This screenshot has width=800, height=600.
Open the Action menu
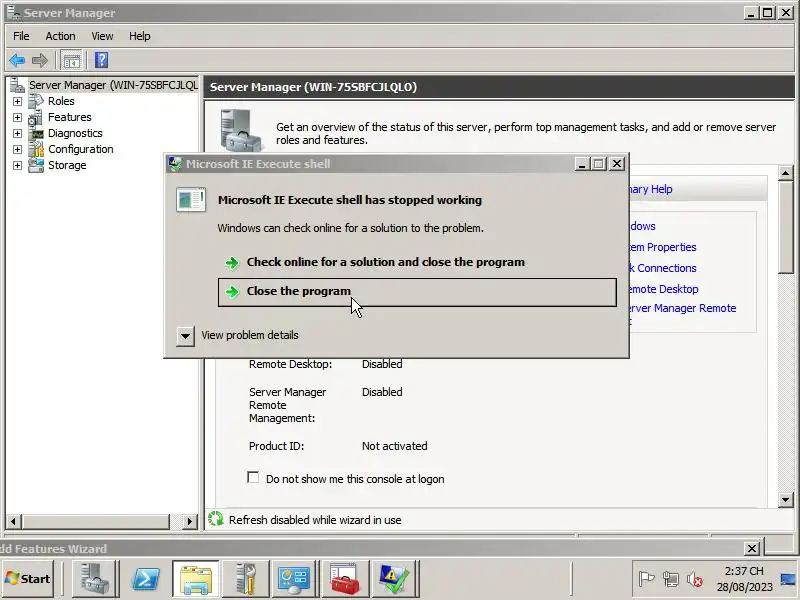[x=60, y=36]
